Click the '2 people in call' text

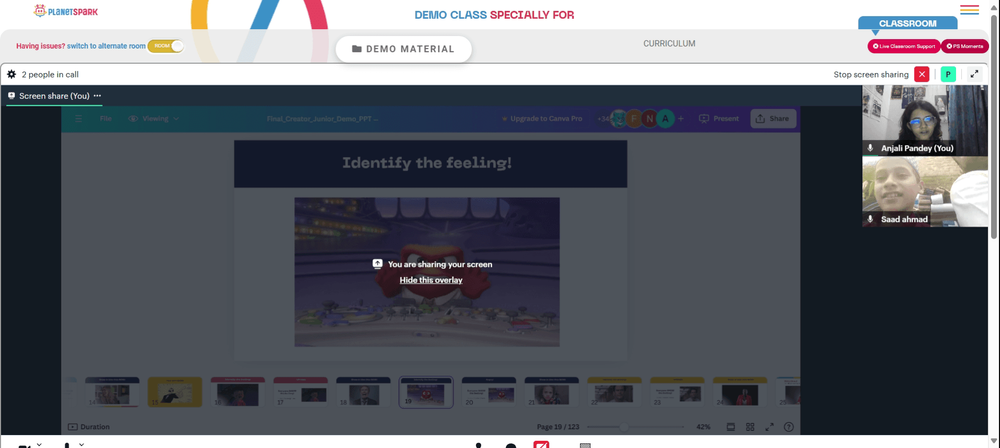pos(50,74)
